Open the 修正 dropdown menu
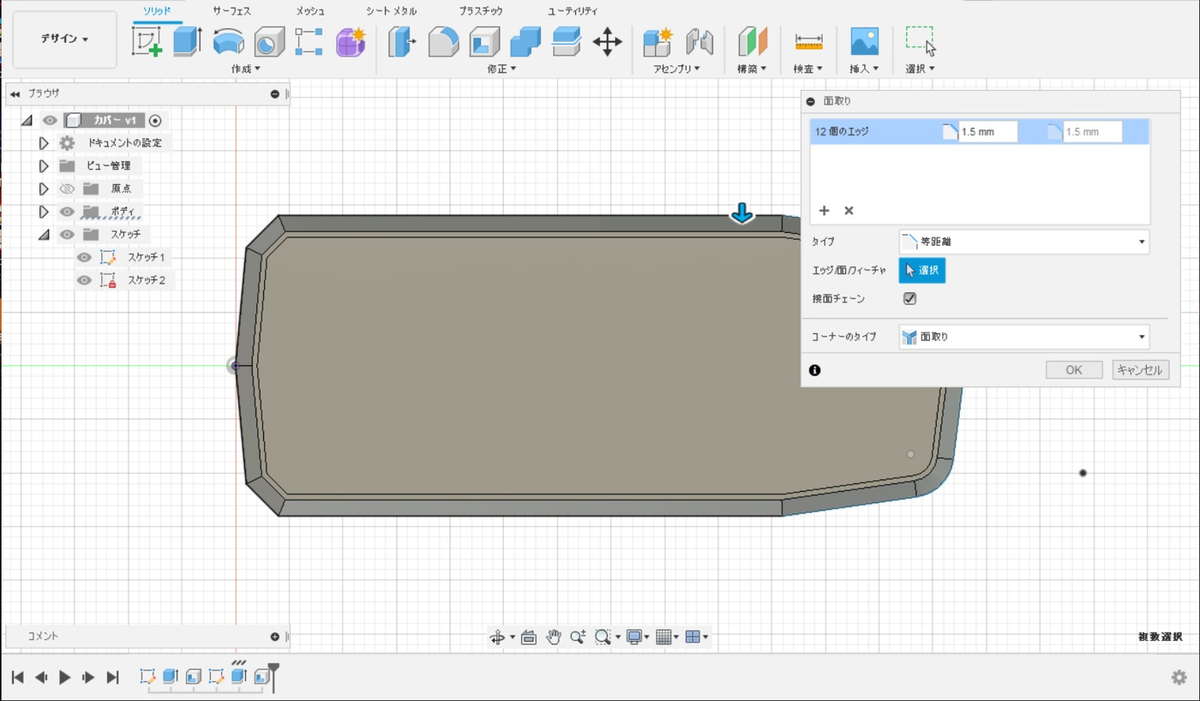 tap(502, 69)
